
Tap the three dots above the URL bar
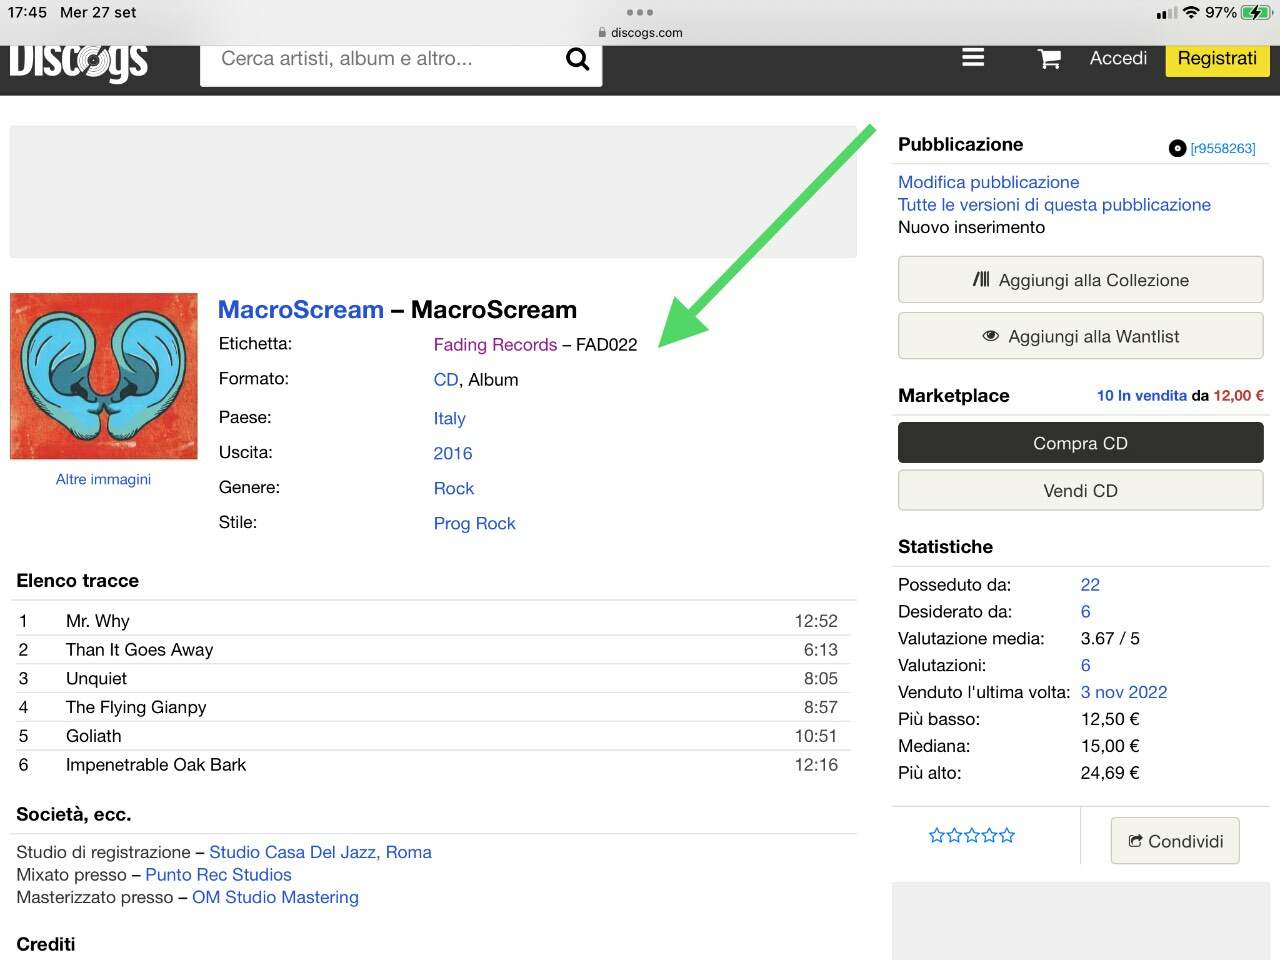pos(640,12)
